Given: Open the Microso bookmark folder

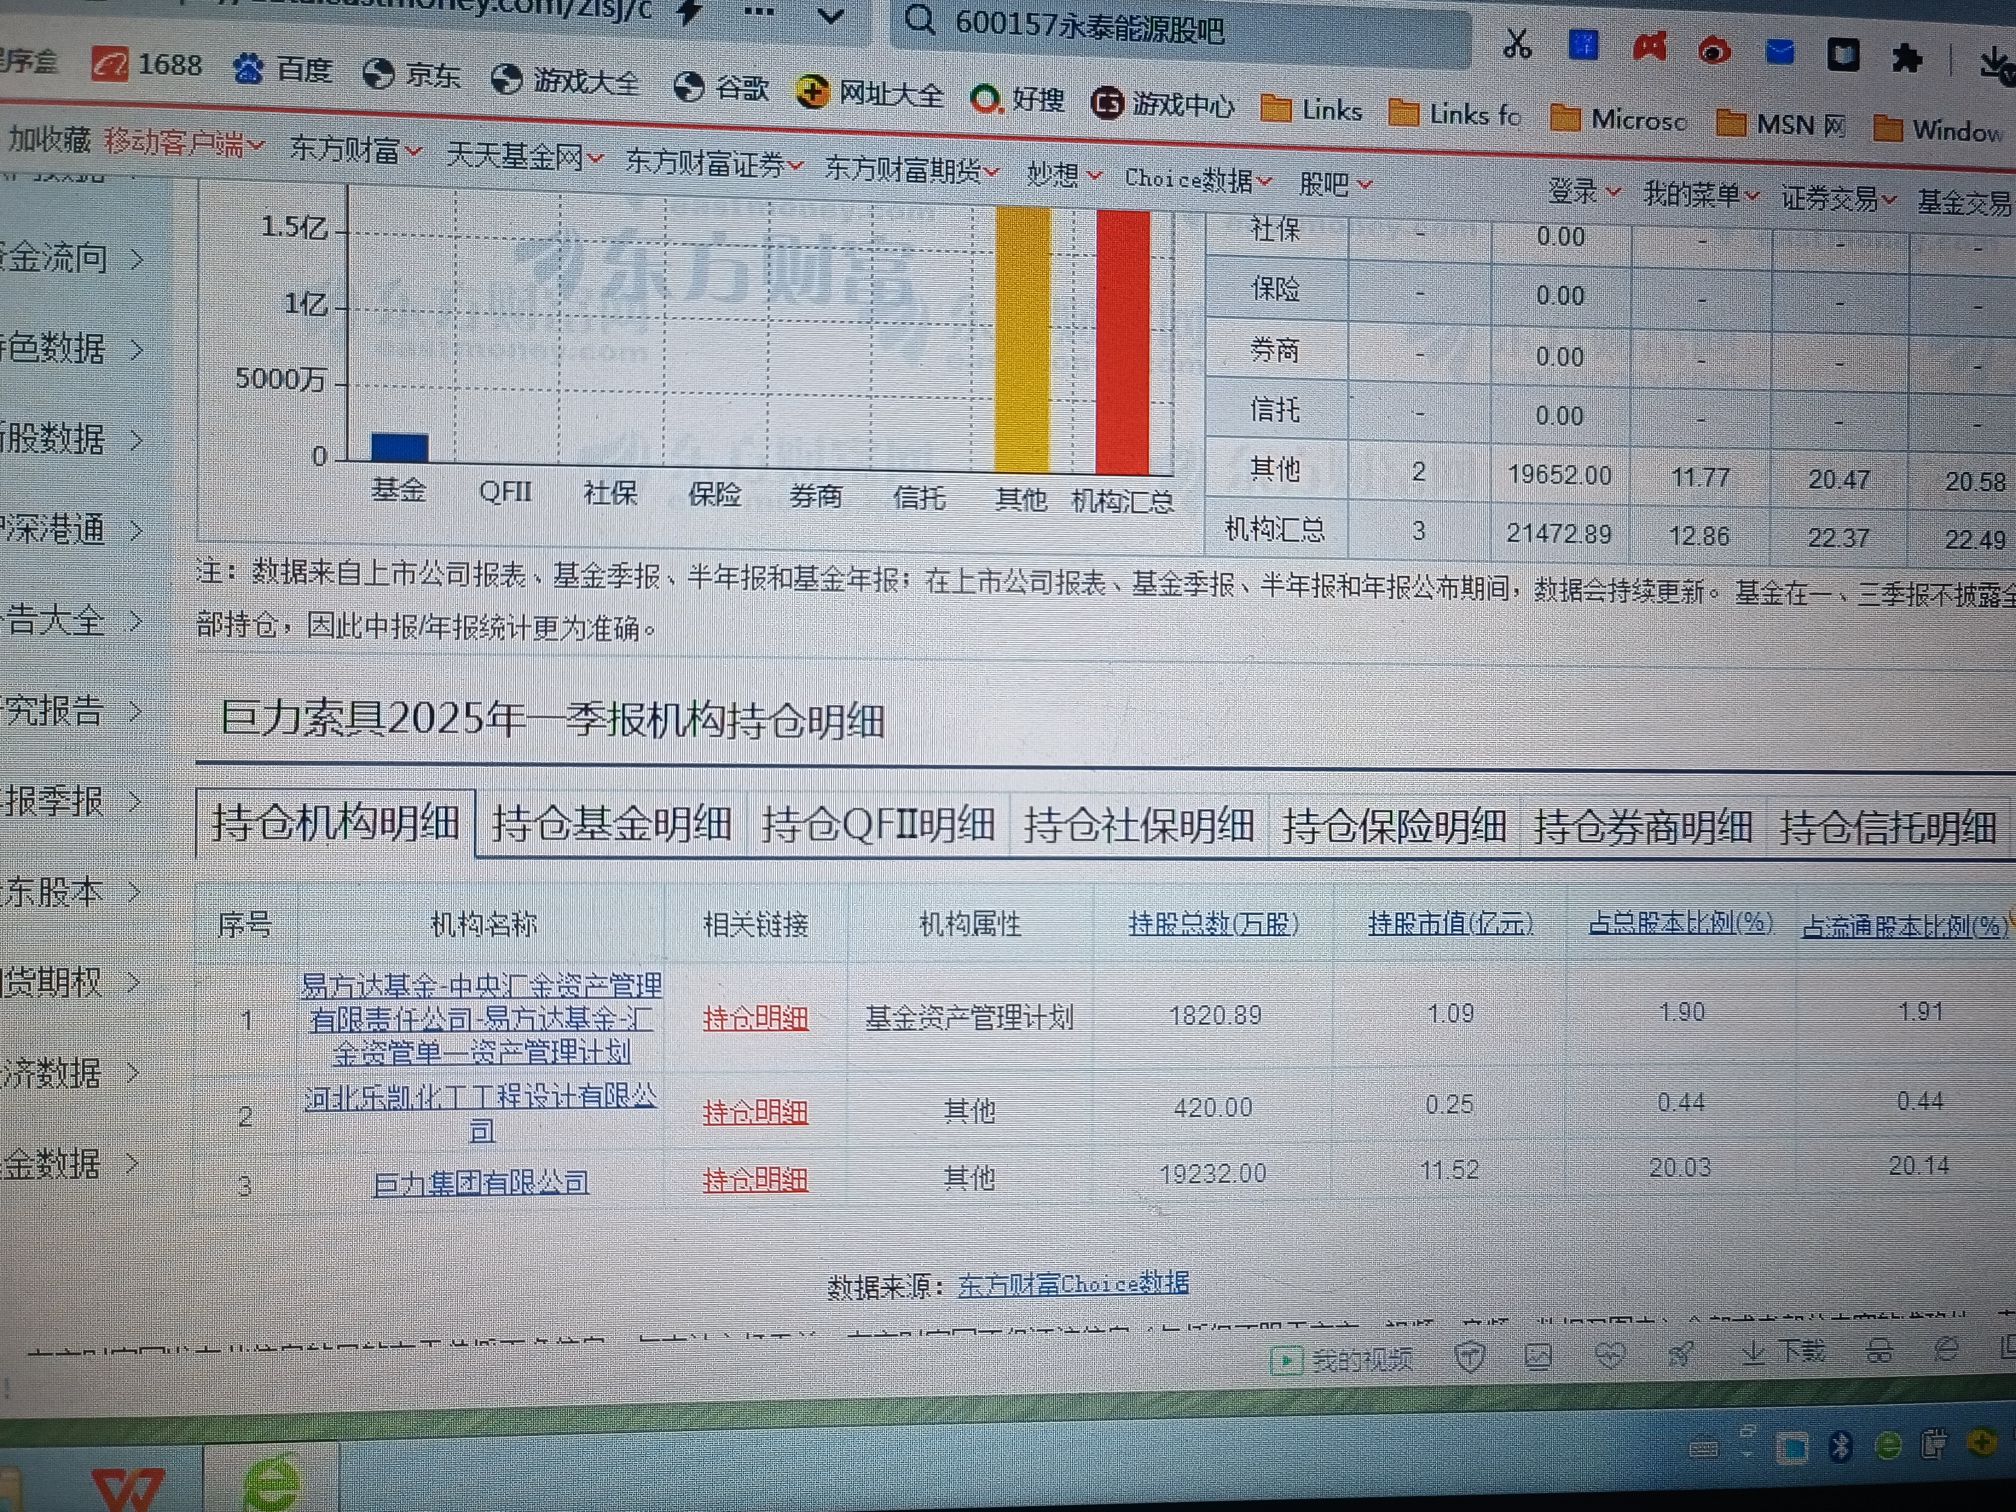Looking at the screenshot, I should (x=1619, y=119).
